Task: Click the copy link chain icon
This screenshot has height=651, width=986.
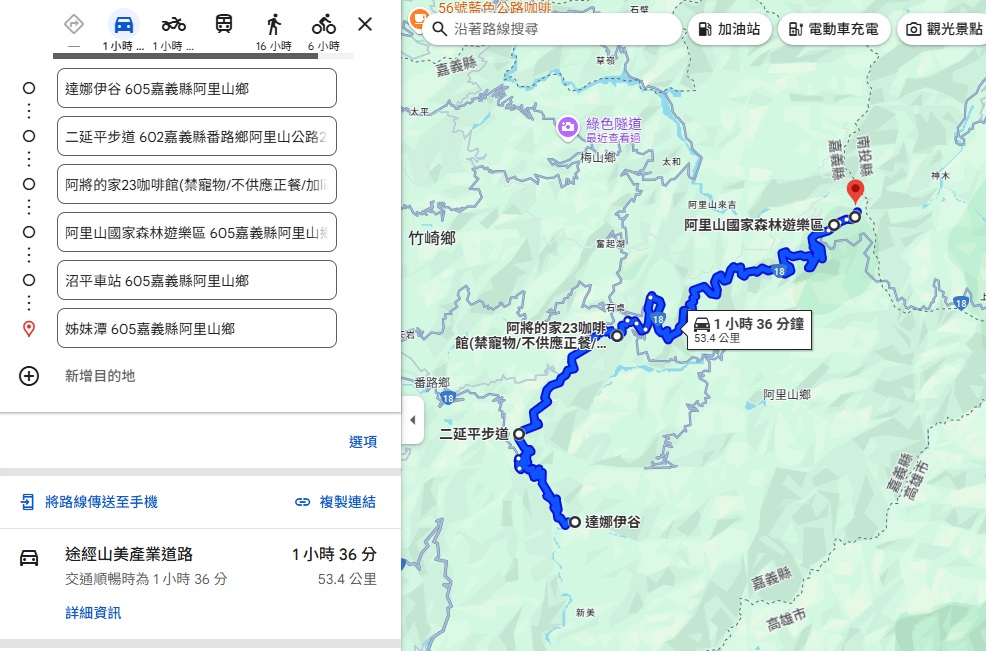Action: click(x=302, y=502)
